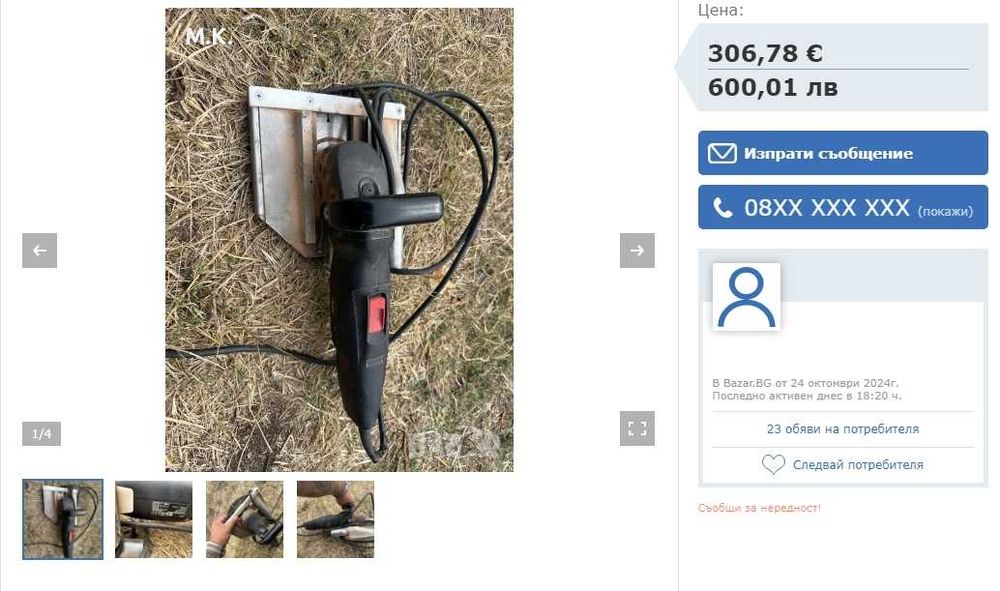The image size is (1000, 591).
Task: Click the main product photo
Action: pos(339,240)
